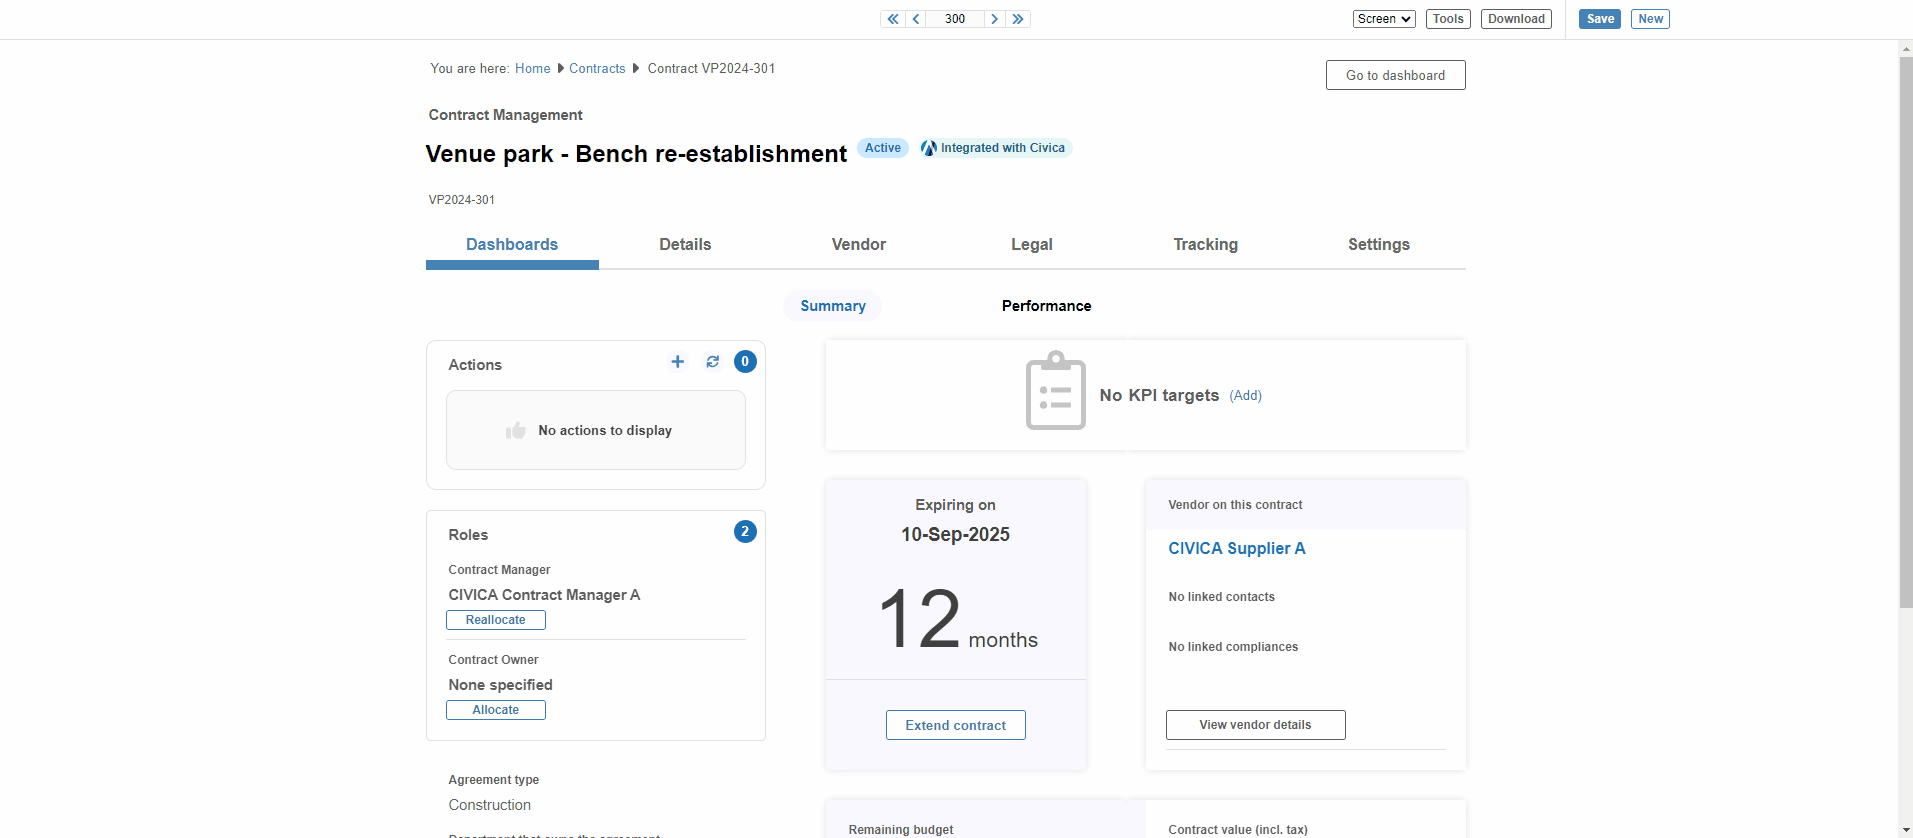
Task: Click the Roles count badge showing 2
Action: (745, 532)
